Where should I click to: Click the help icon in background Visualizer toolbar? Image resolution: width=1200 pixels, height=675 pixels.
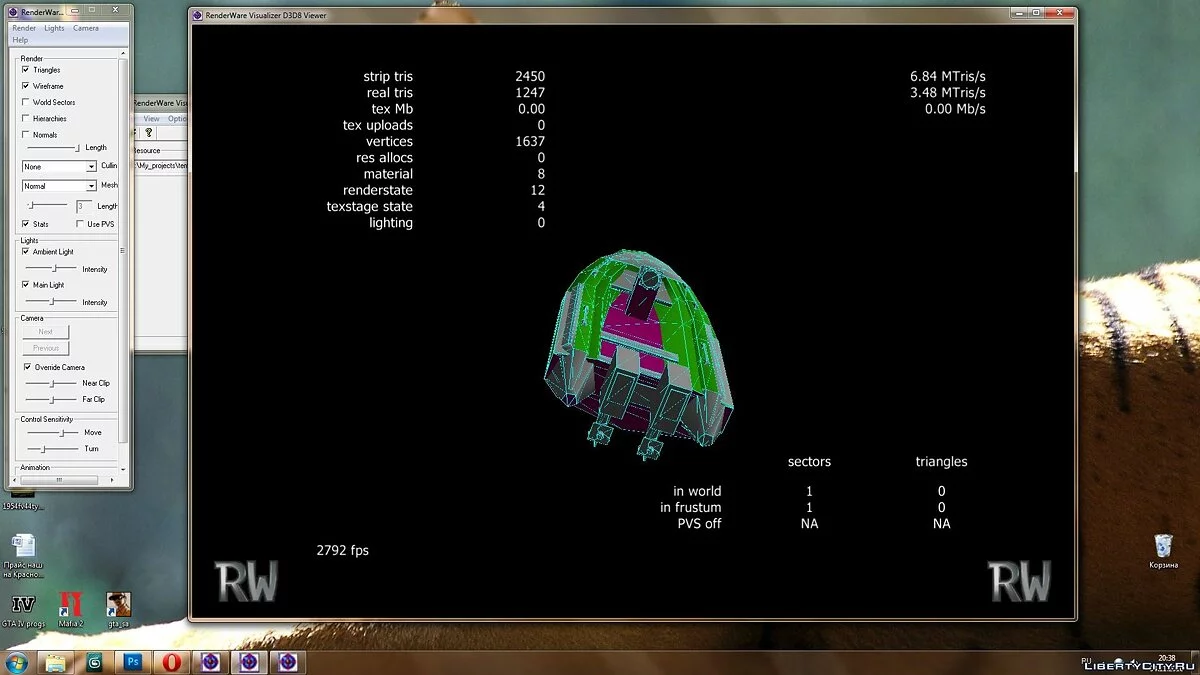click(x=149, y=132)
